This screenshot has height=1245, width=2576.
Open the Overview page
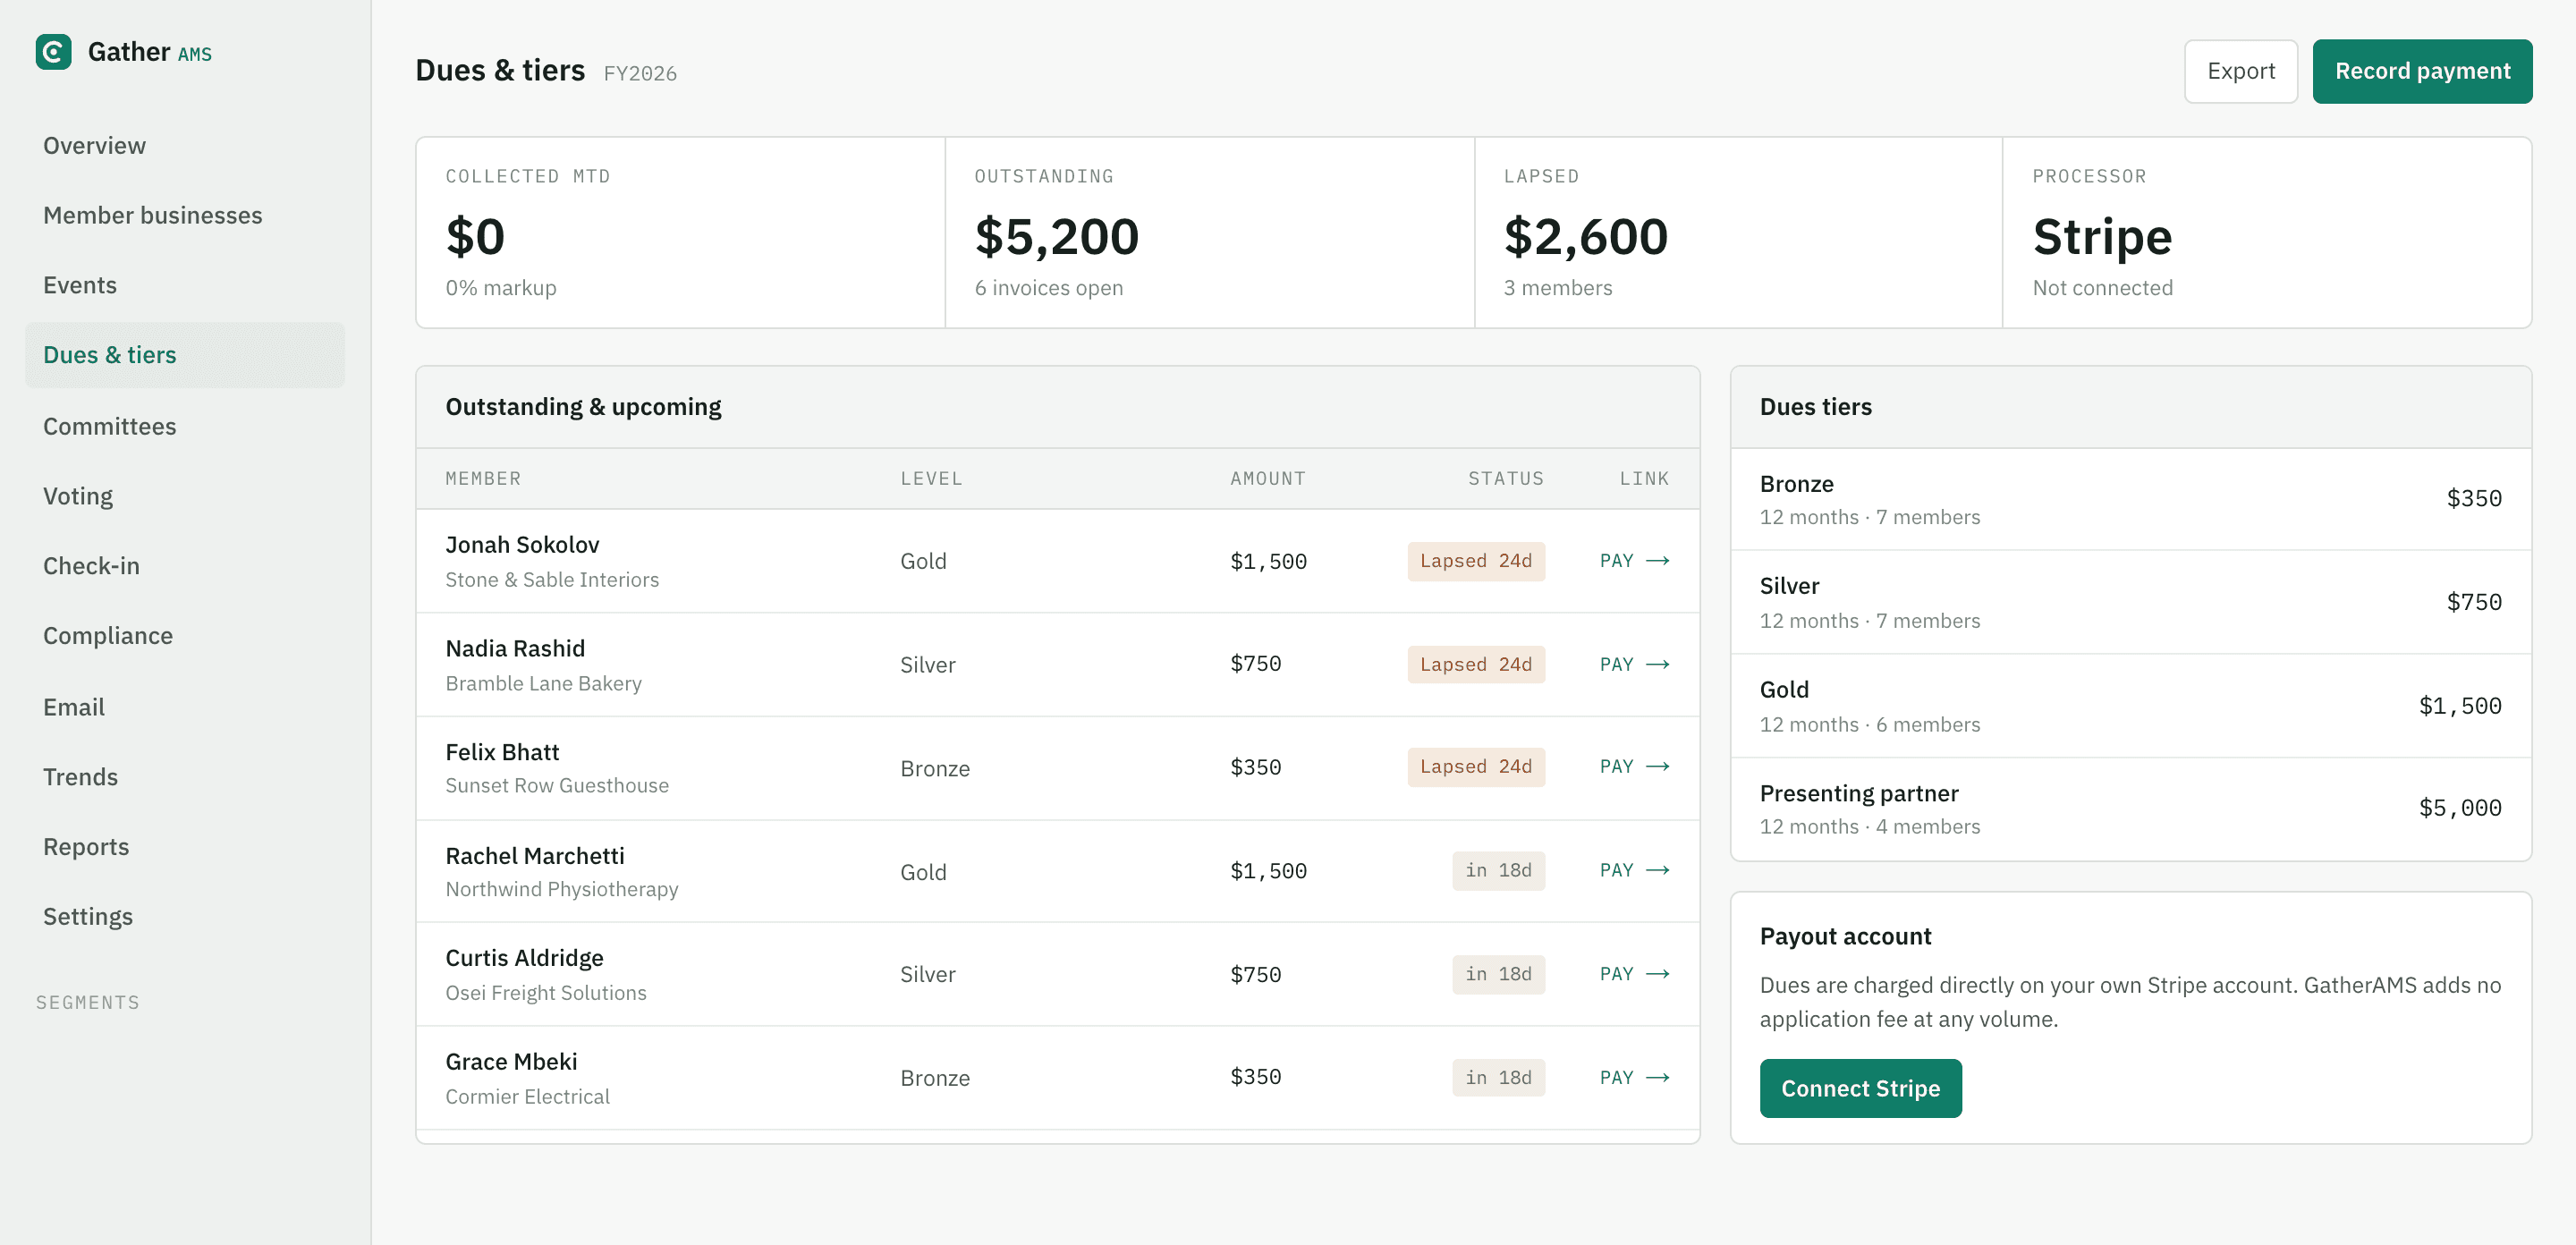[x=184, y=146]
